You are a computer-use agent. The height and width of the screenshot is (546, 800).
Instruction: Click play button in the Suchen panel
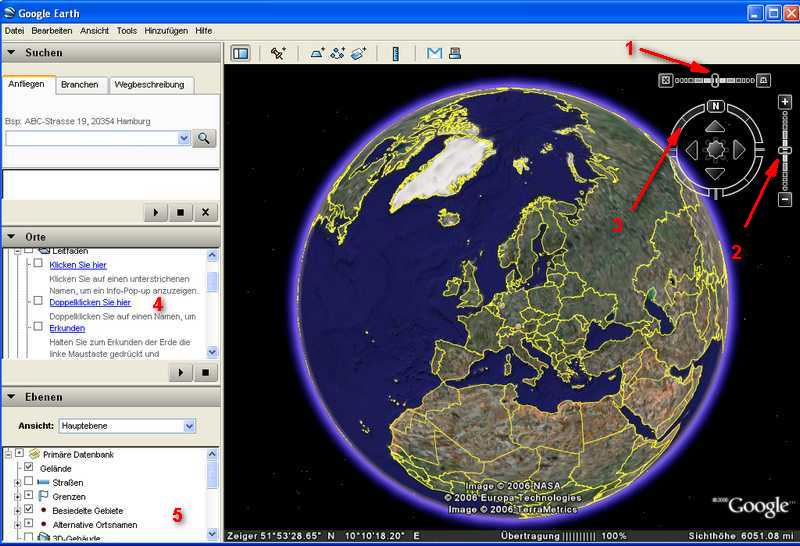tap(156, 212)
